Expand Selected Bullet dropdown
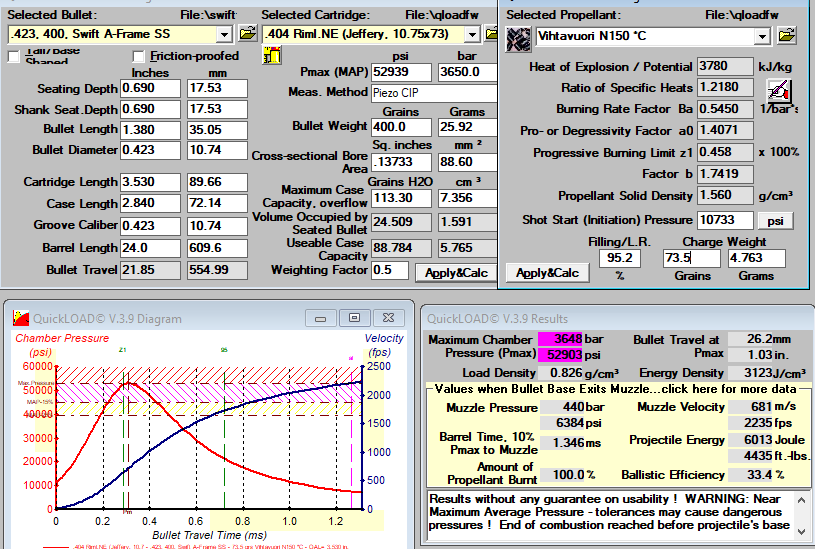 click(x=224, y=35)
